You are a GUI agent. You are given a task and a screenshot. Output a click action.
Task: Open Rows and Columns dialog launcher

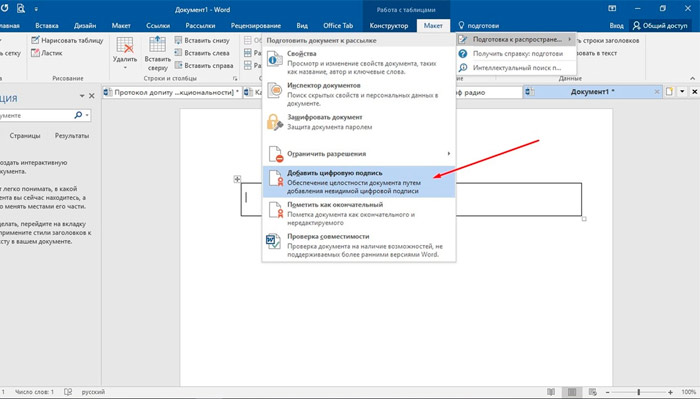pyautogui.click(x=235, y=79)
